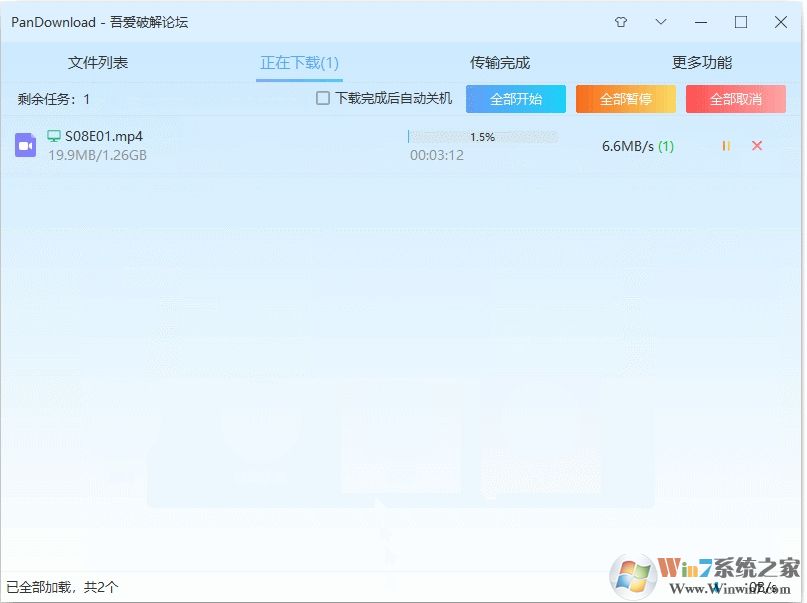807x603 pixels.
Task: Pause the S08E01.mp4 download task
Action: (x=726, y=145)
